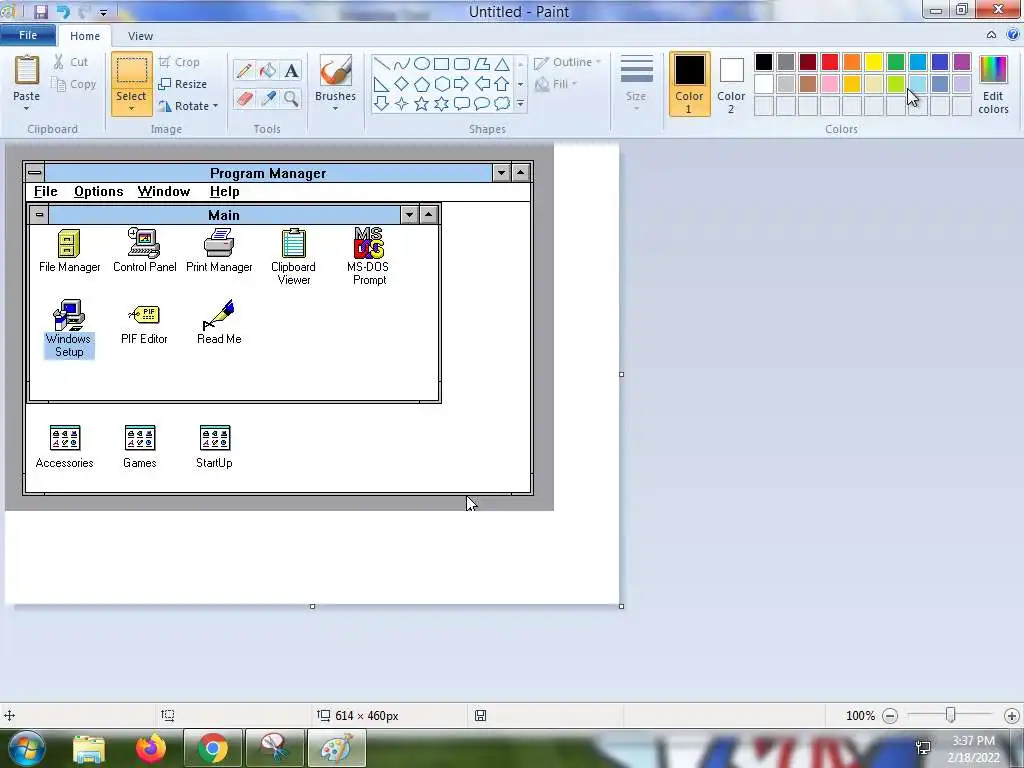Click the Cut command
The width and height of the screenshot is (1024, 768).
click(x=71, y=62)
